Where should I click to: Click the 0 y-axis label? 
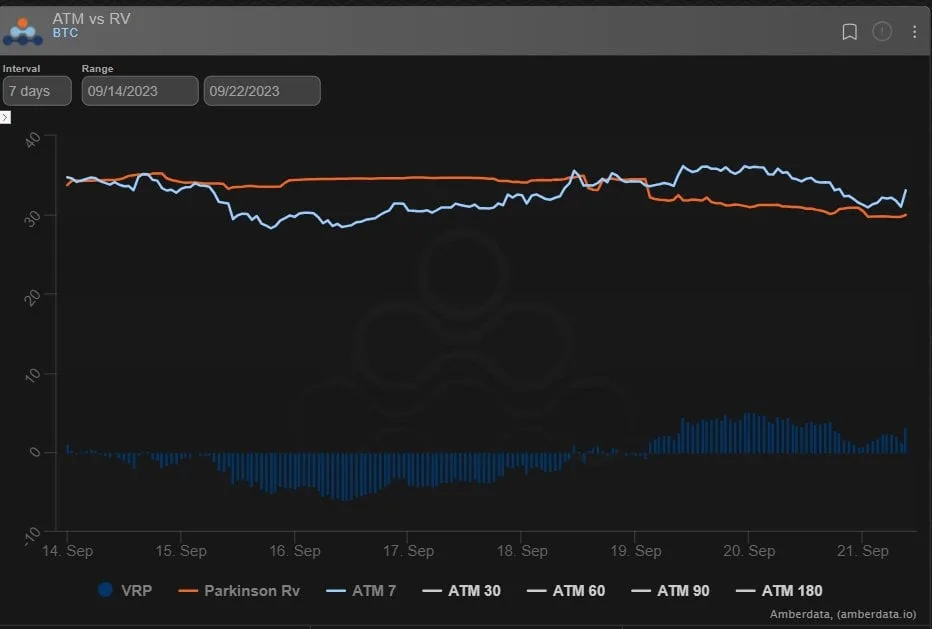click(x=34, y=453)
